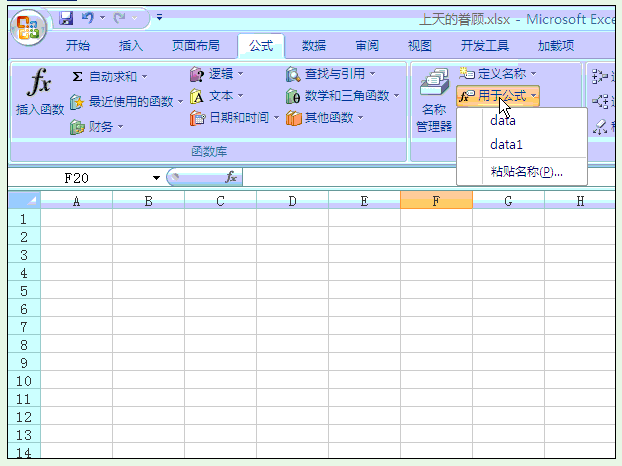The image size is (622, 466).
Task: Select row 7 header
Action: (24, 327)
